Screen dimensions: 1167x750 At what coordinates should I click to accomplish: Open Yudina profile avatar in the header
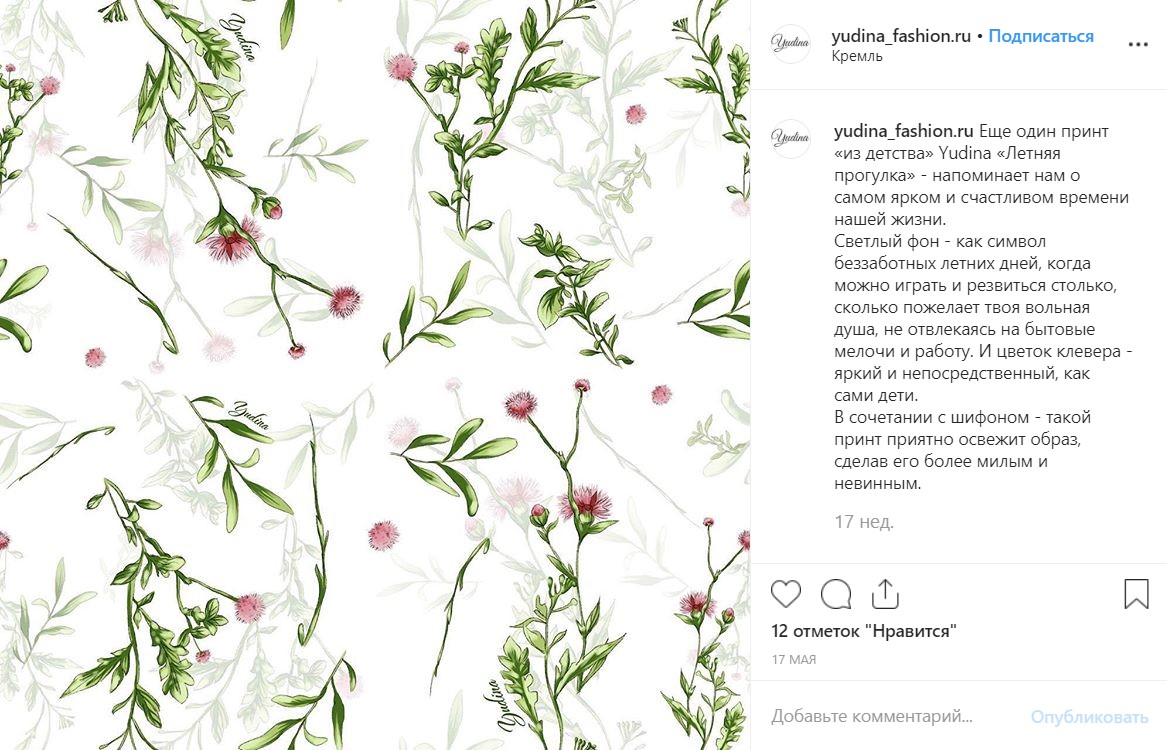coord(790,43)
